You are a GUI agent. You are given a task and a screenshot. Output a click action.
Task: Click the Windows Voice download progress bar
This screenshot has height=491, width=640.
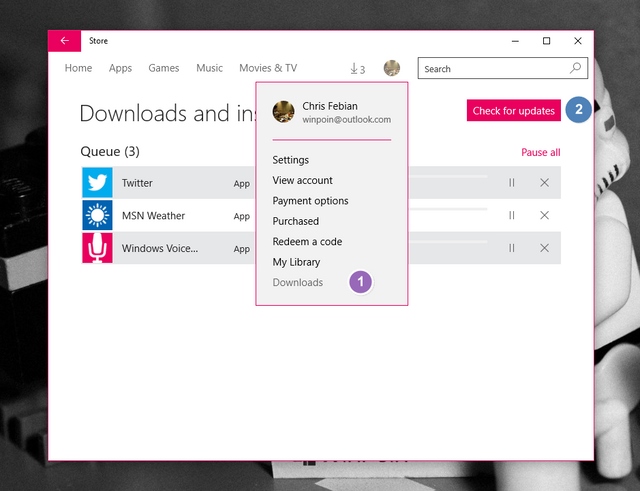448,242
